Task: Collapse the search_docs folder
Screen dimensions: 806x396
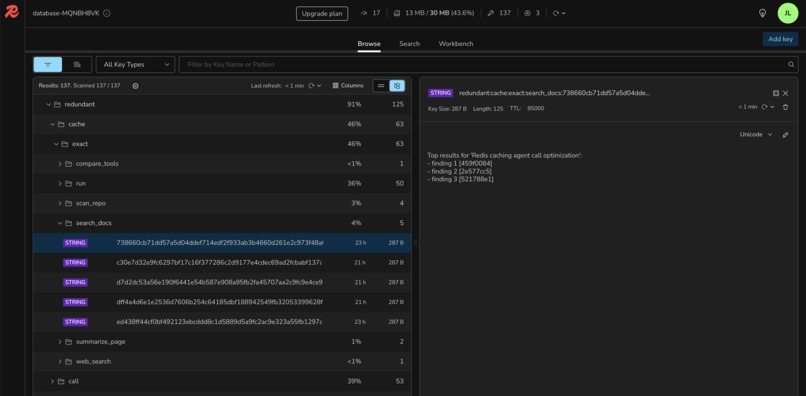Action: pyautogui.click(x=60, y=223)
